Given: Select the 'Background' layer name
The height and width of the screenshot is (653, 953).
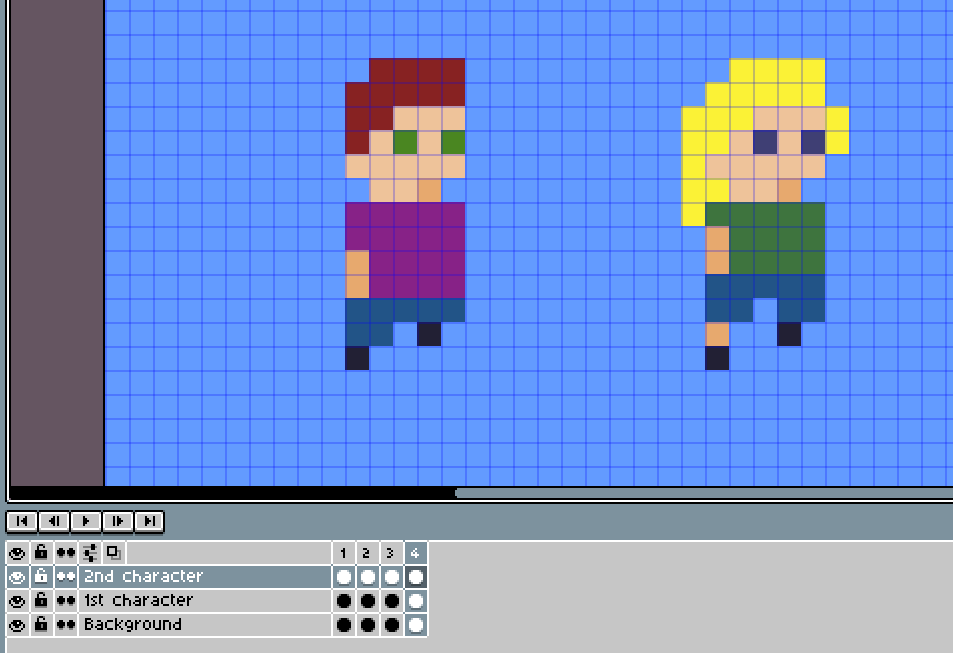Looking at the screenshot, I should (x=205, y=624).
